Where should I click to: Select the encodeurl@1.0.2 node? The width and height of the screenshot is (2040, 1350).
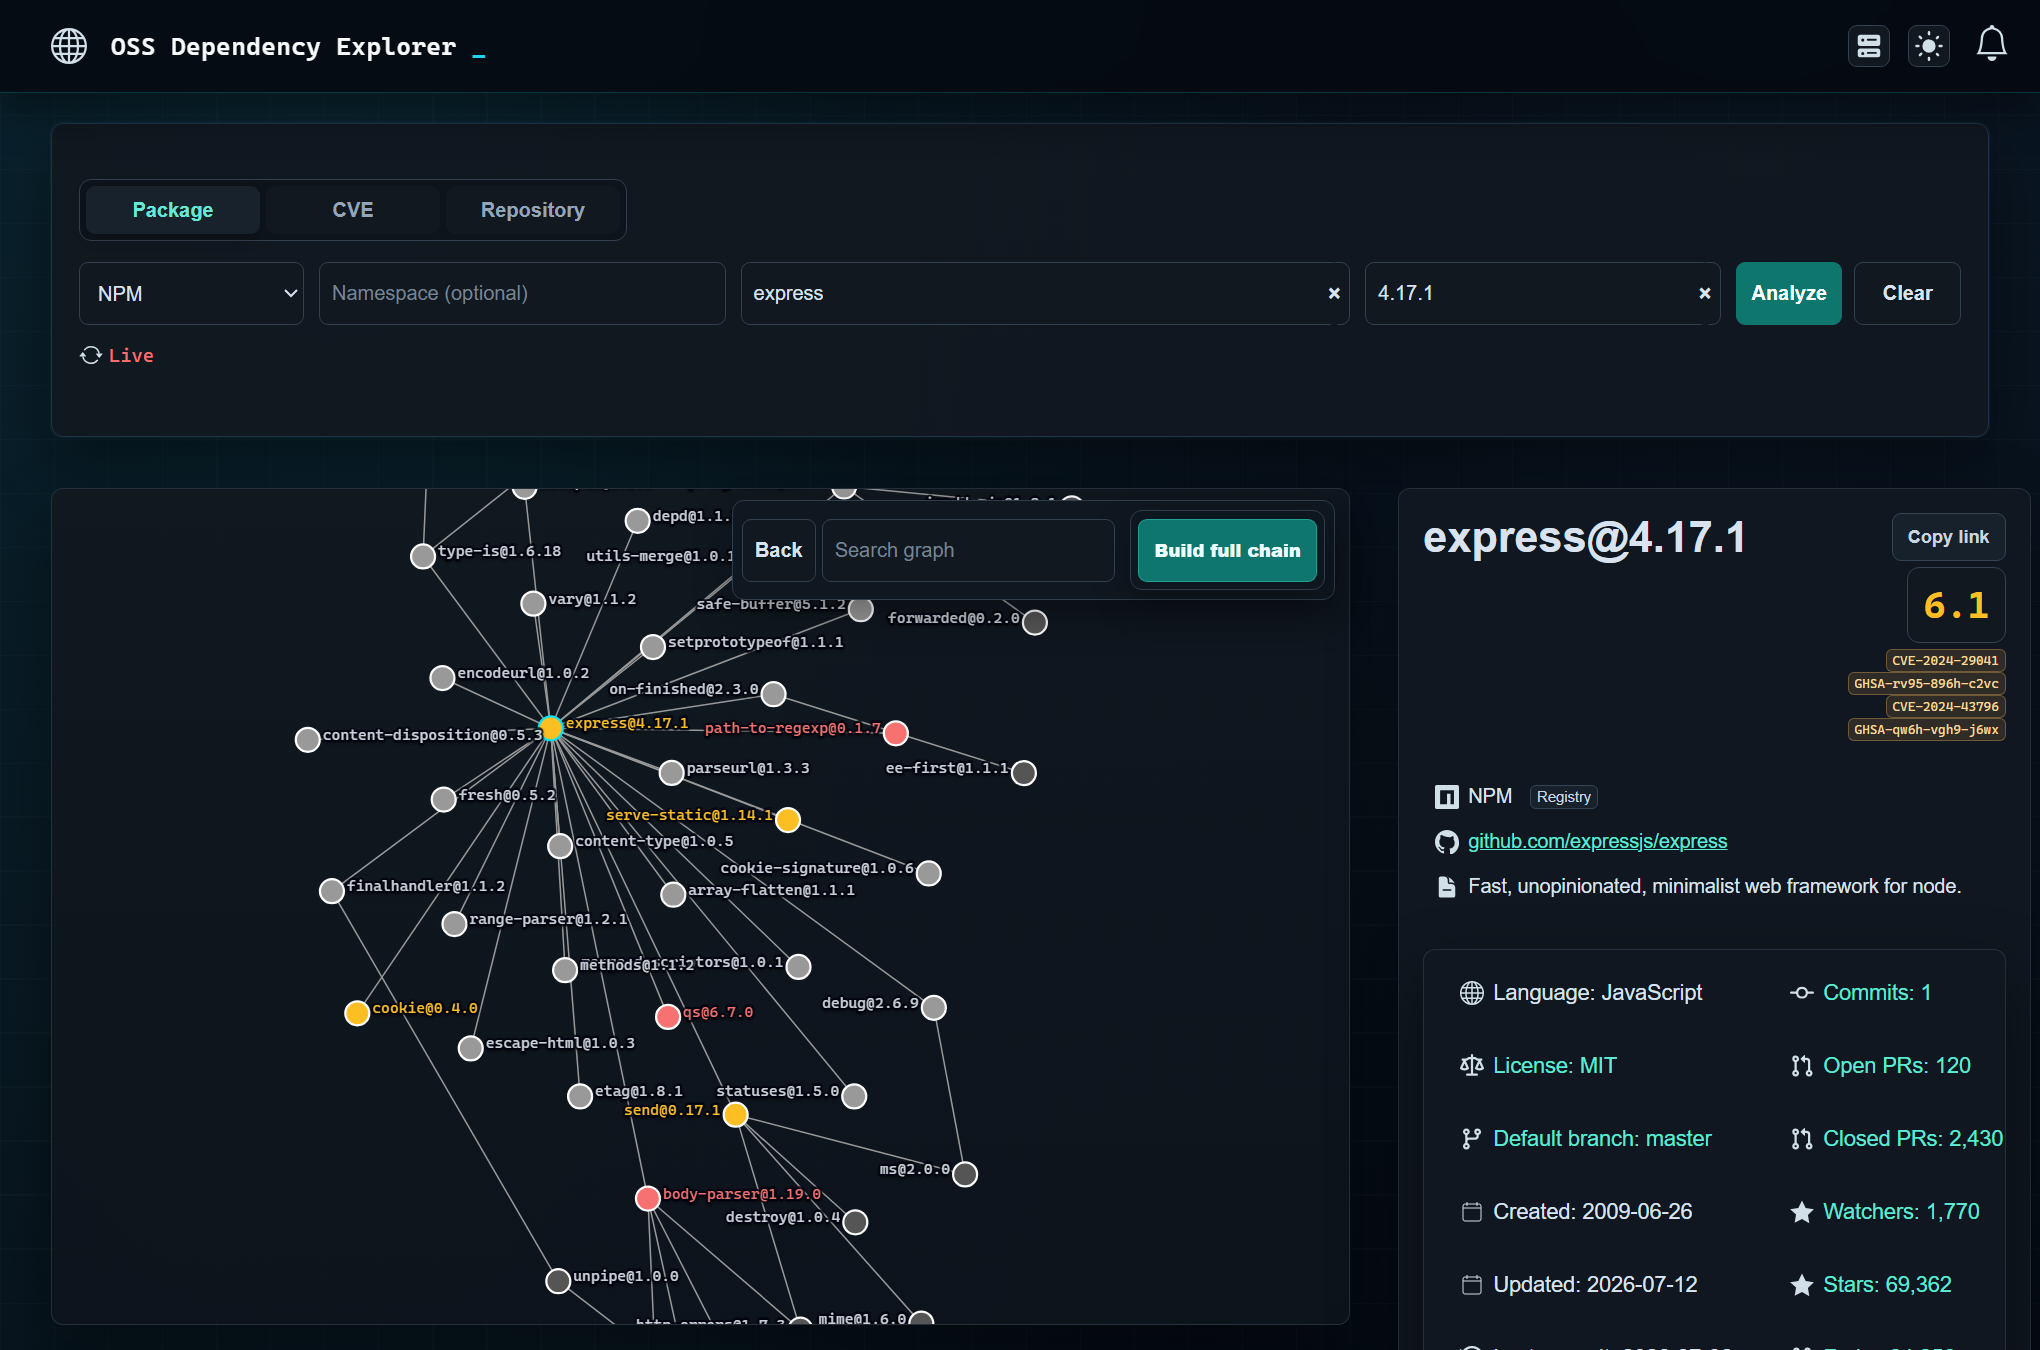[442, 678]
